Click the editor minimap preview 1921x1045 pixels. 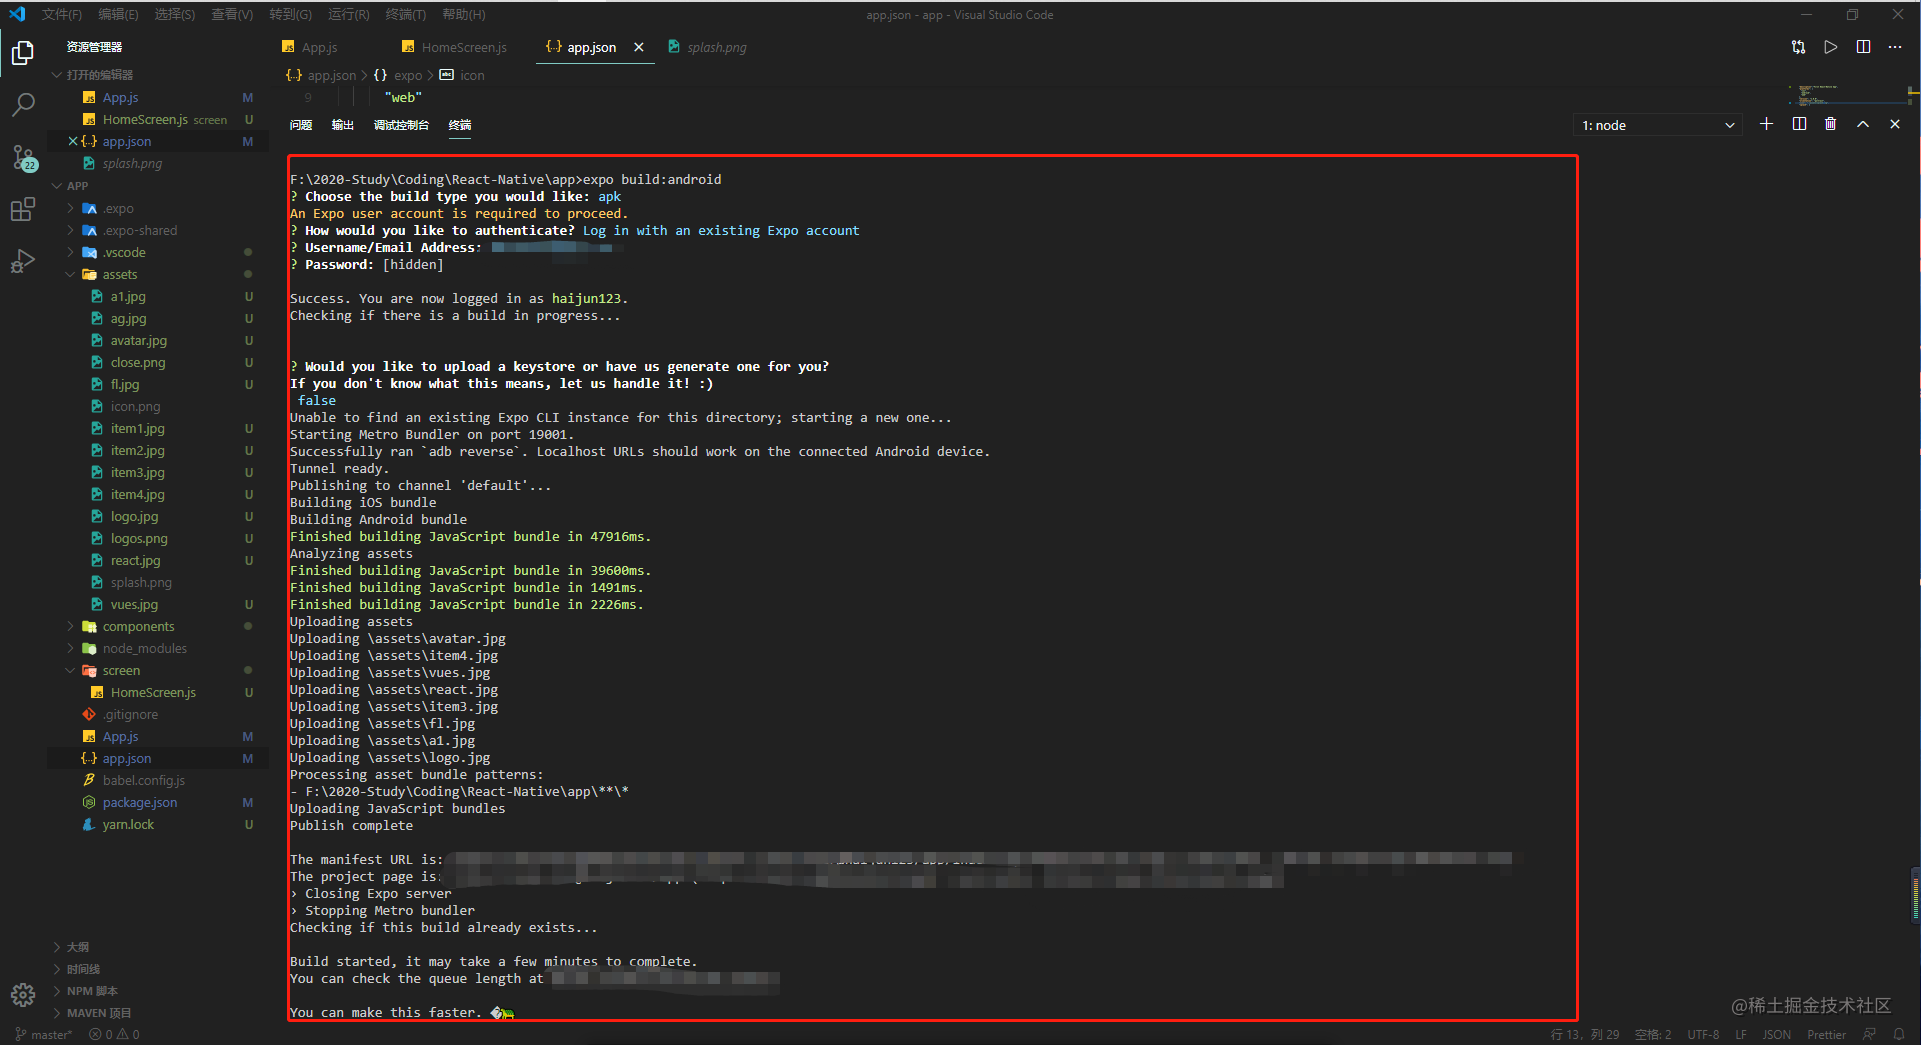click(x=1846, y=95)
